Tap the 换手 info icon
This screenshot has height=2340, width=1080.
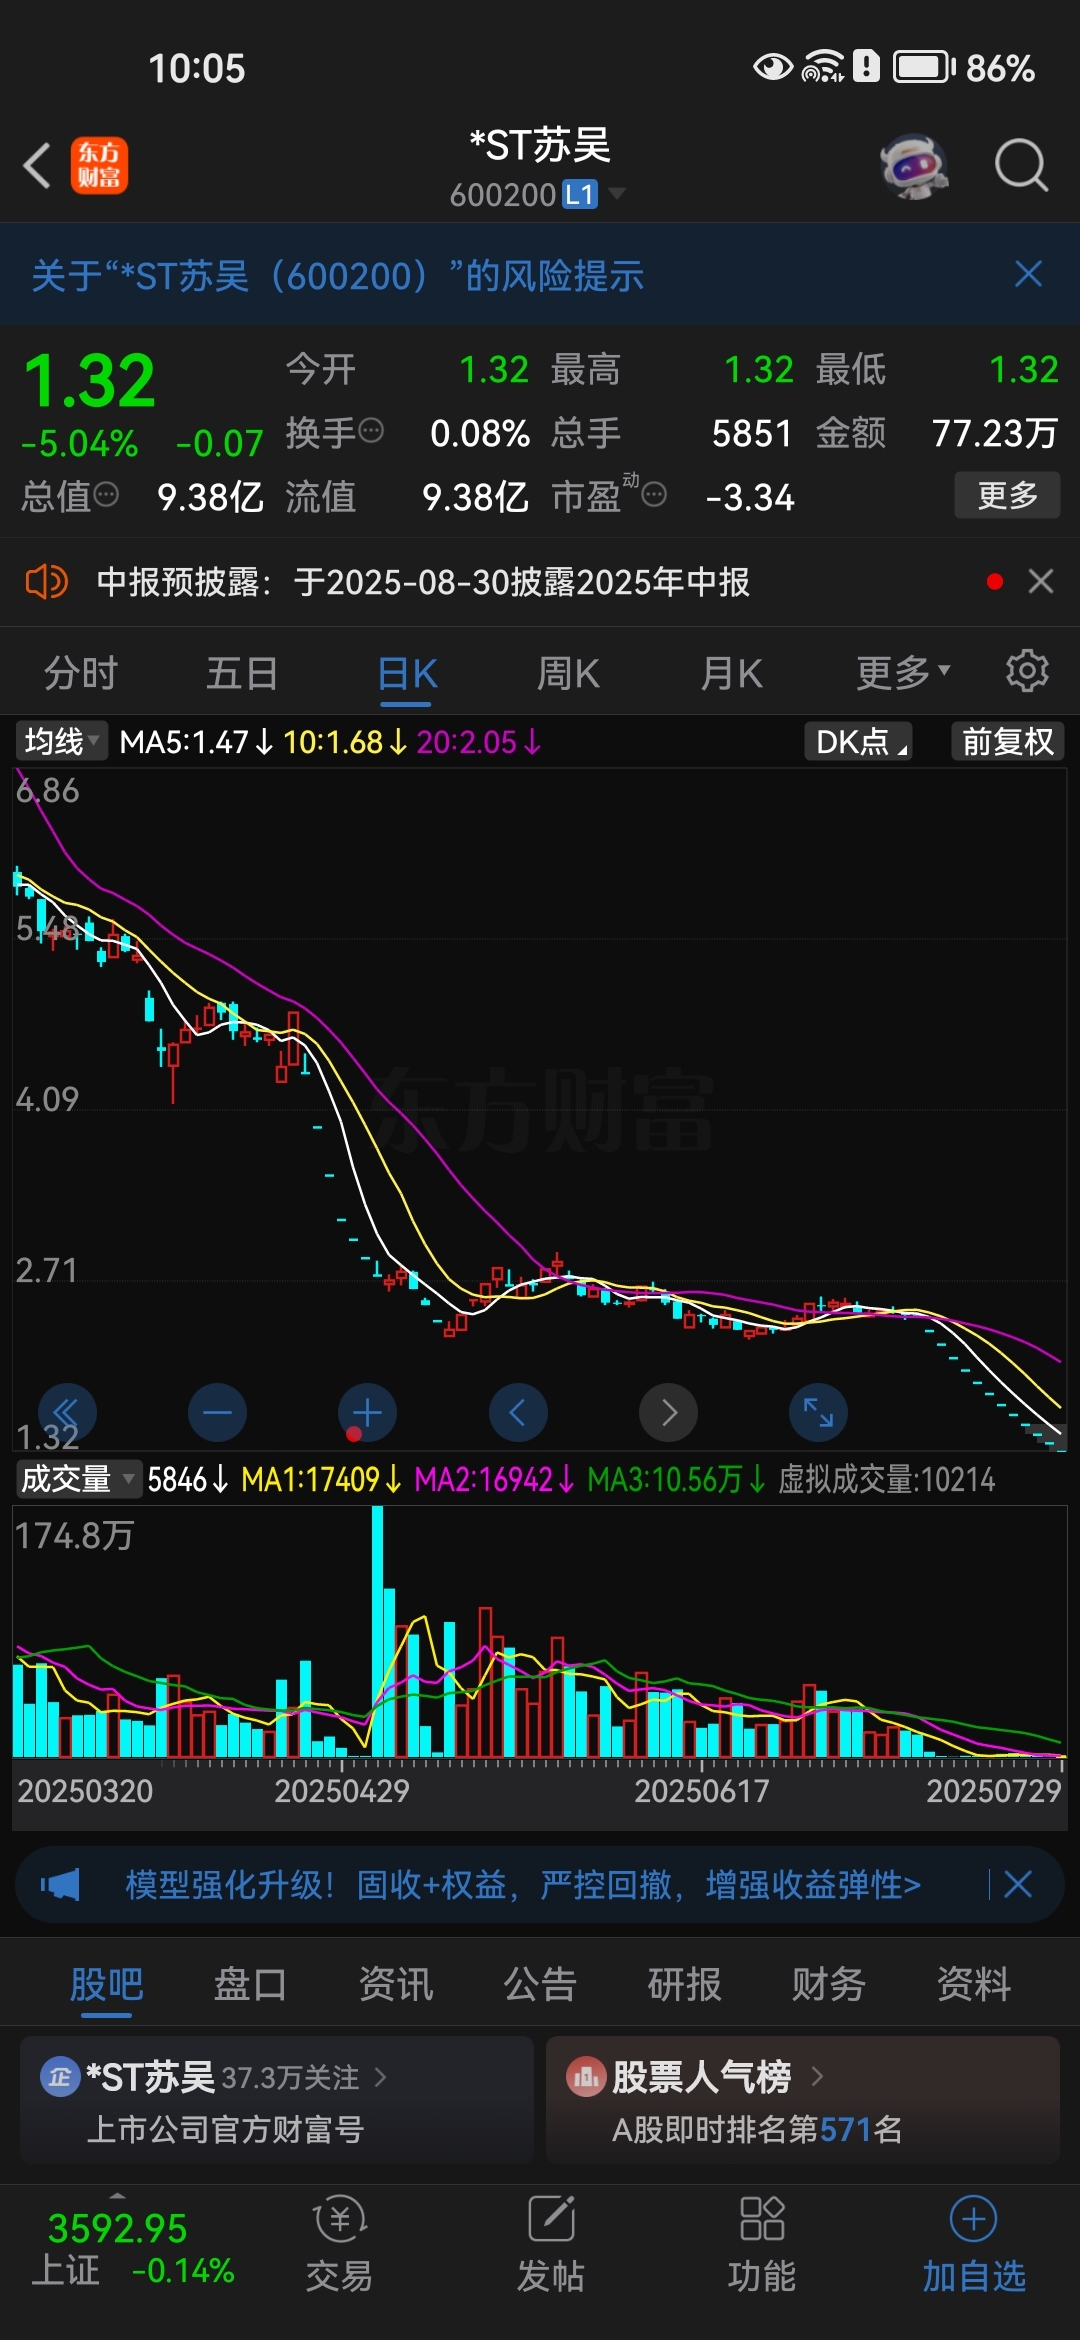[371, 432]
